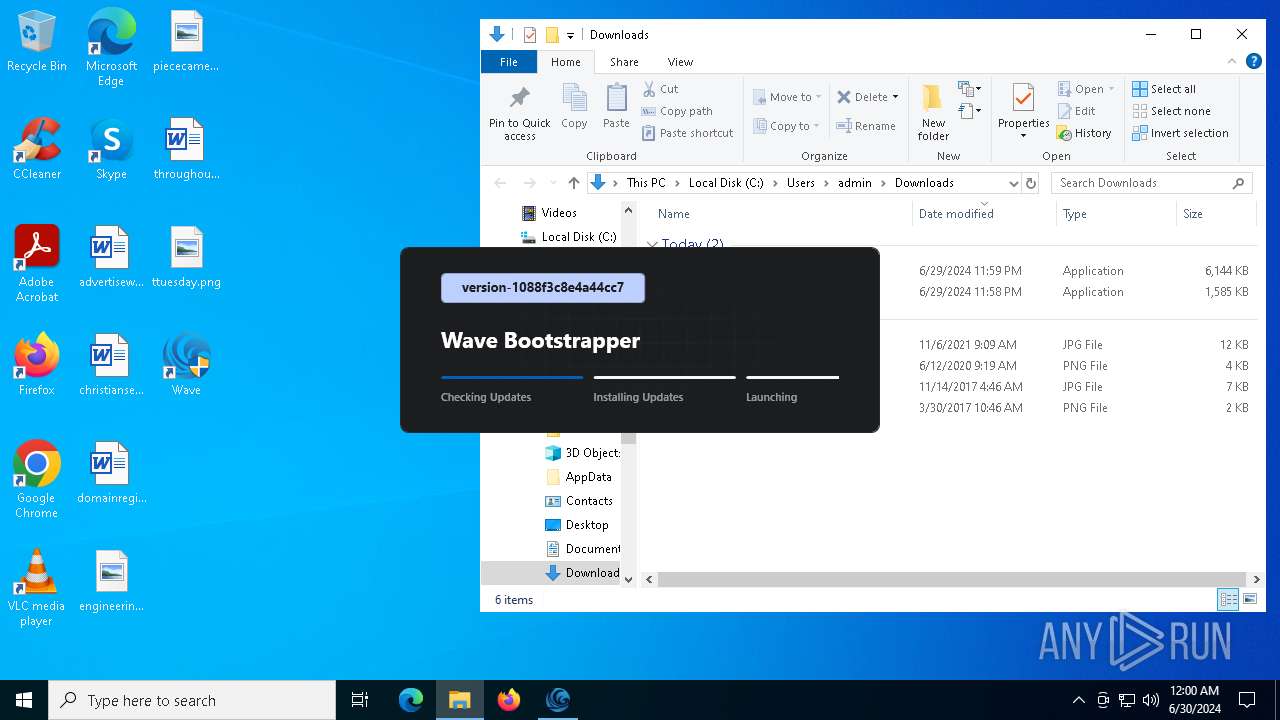
Task: Click Select all in ribbon
Action: [x=1164, y=89]
